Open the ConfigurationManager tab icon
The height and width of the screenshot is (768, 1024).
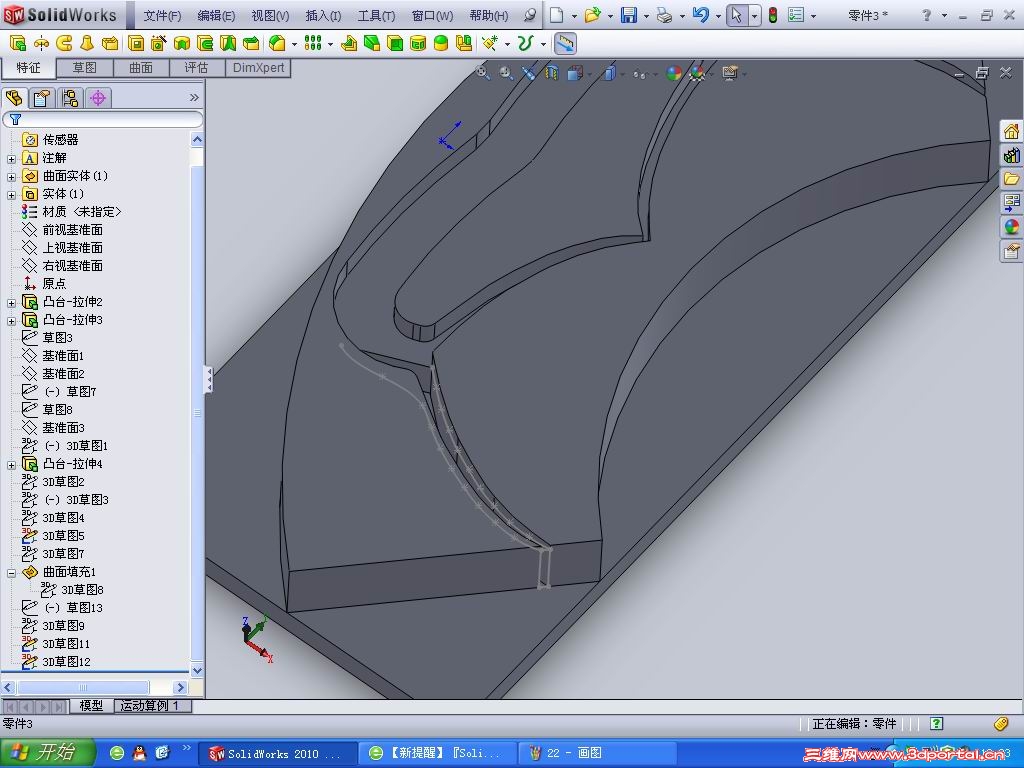coord(70,98)
